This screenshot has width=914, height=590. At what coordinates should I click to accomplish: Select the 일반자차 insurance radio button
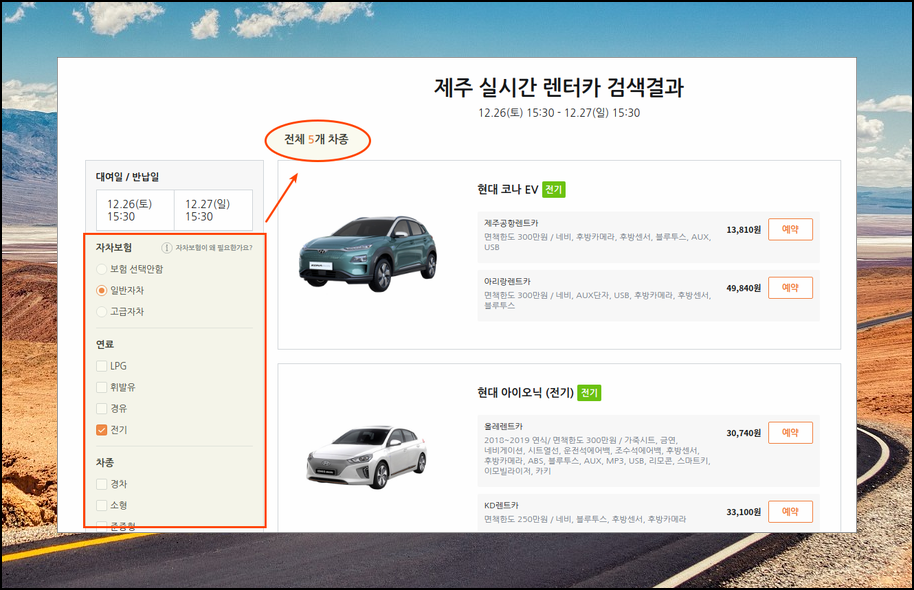click(x=101, y=290)
